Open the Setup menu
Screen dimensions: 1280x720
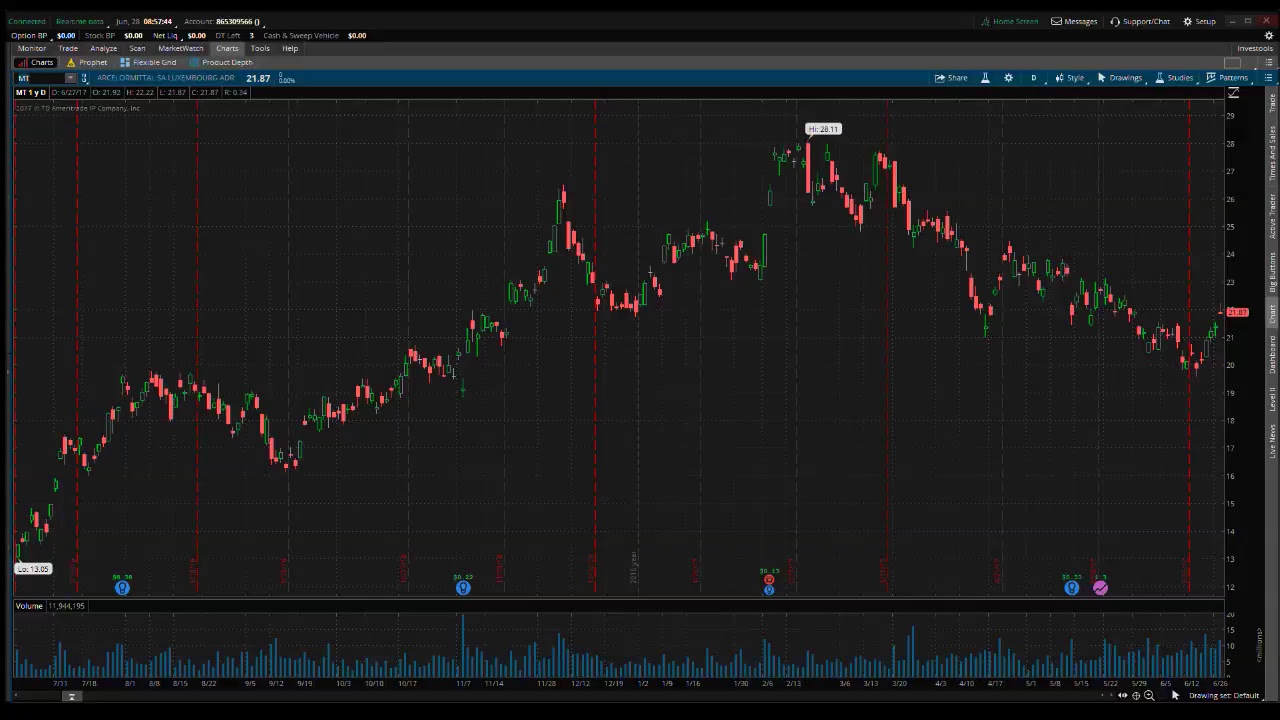click(1199, 21)
